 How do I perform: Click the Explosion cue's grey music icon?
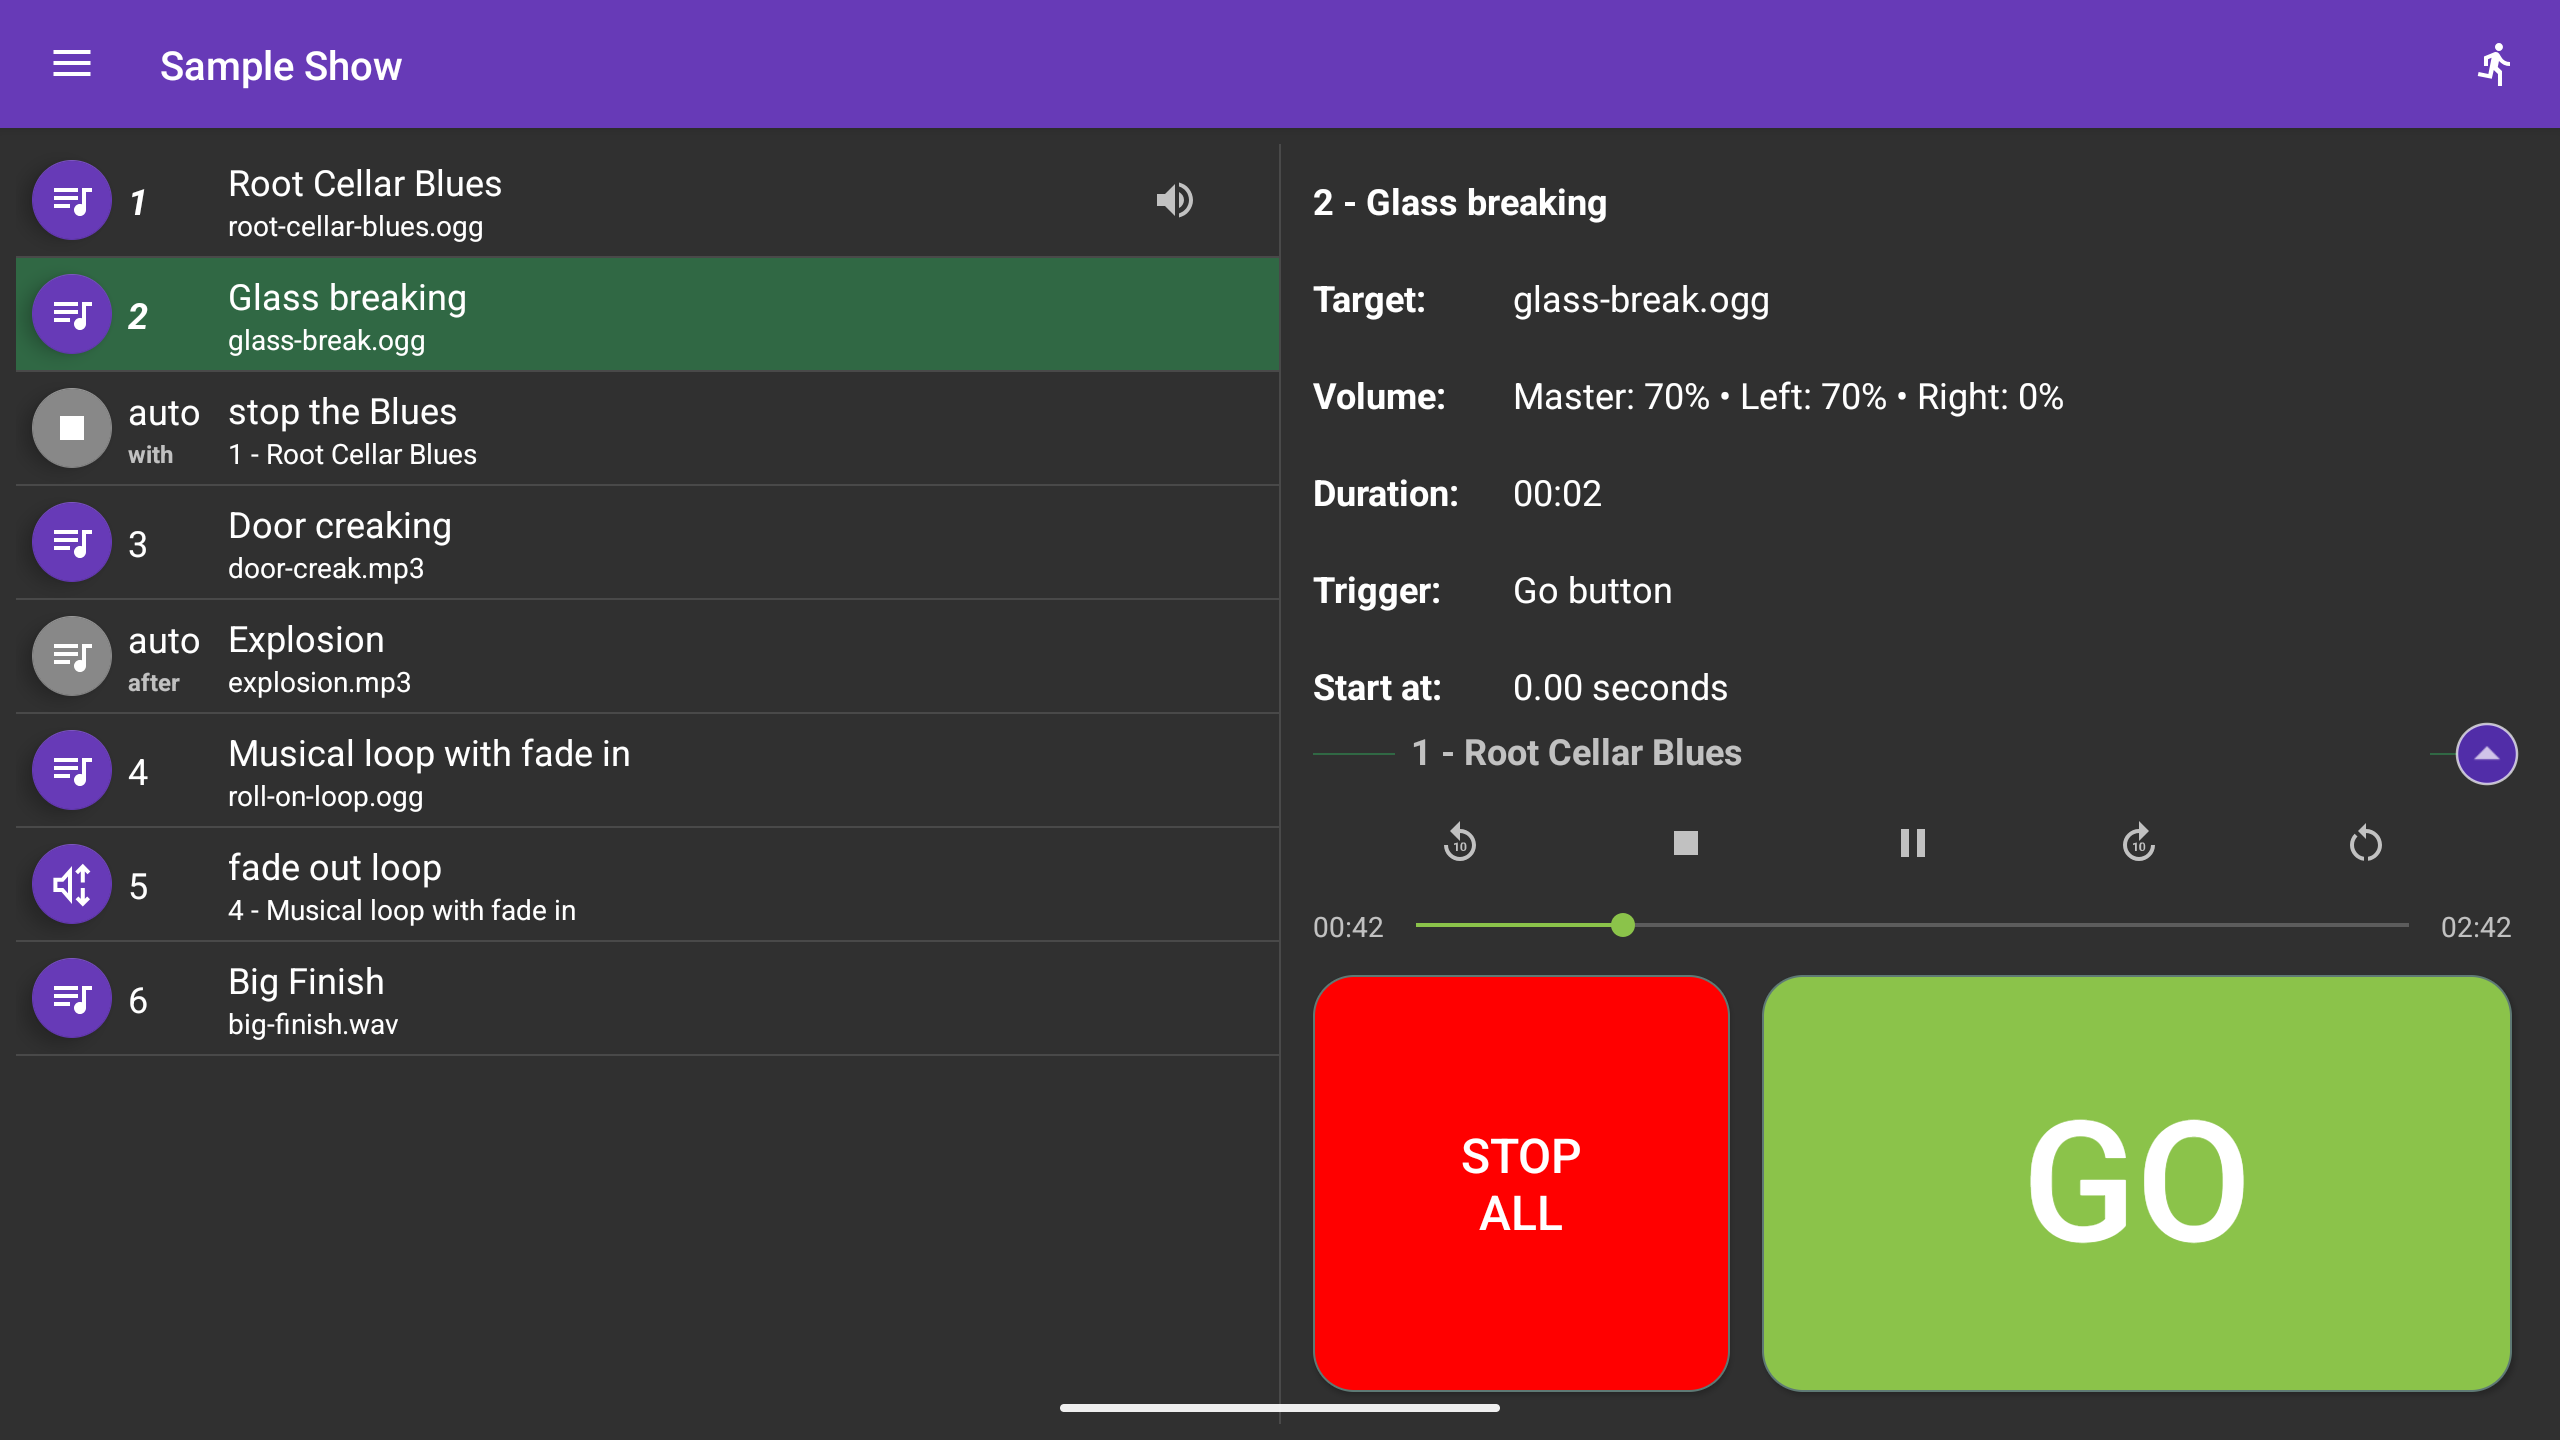[x=71, y=656]
